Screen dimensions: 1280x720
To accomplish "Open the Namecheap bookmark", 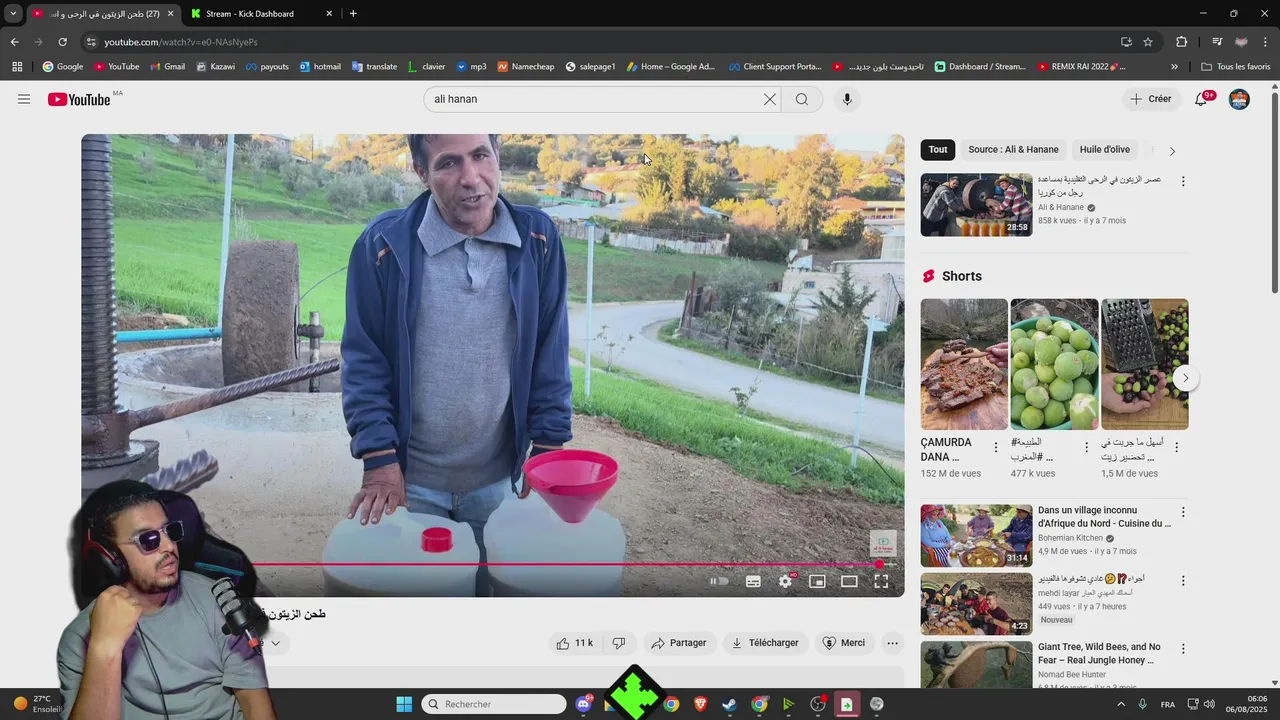I will (524, 67).
